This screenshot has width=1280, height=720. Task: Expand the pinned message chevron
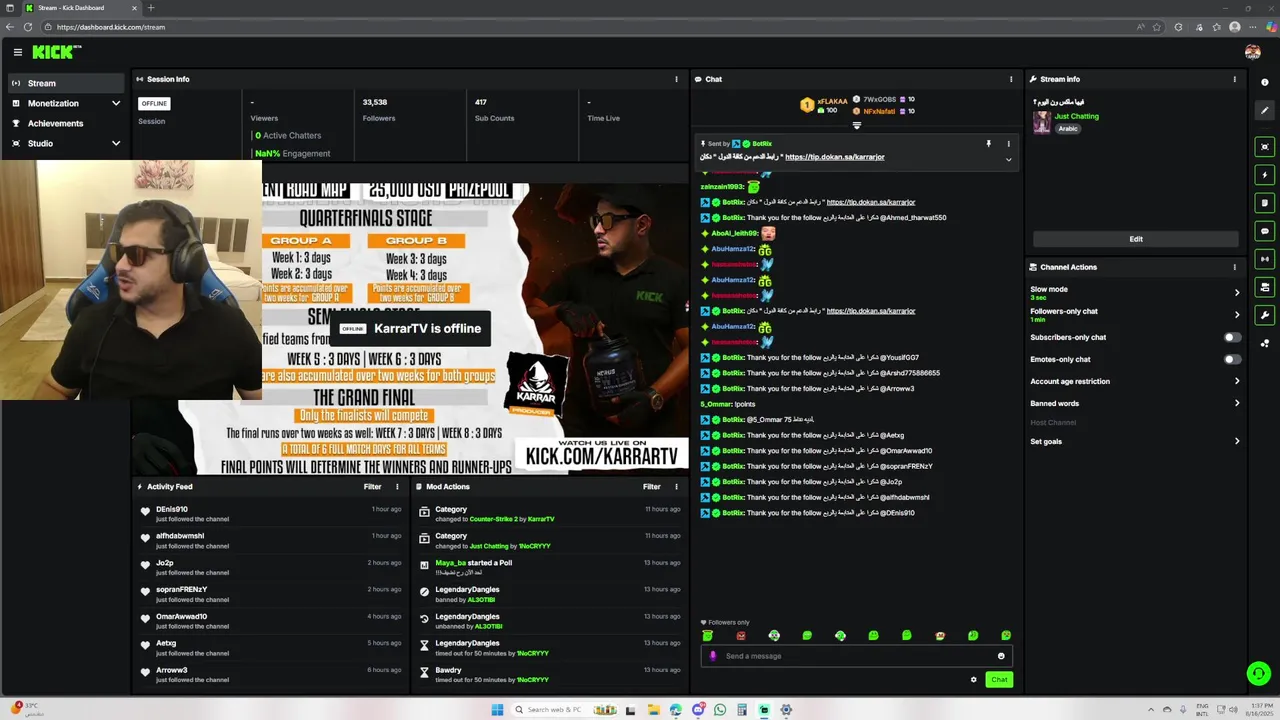[1008, 160]
